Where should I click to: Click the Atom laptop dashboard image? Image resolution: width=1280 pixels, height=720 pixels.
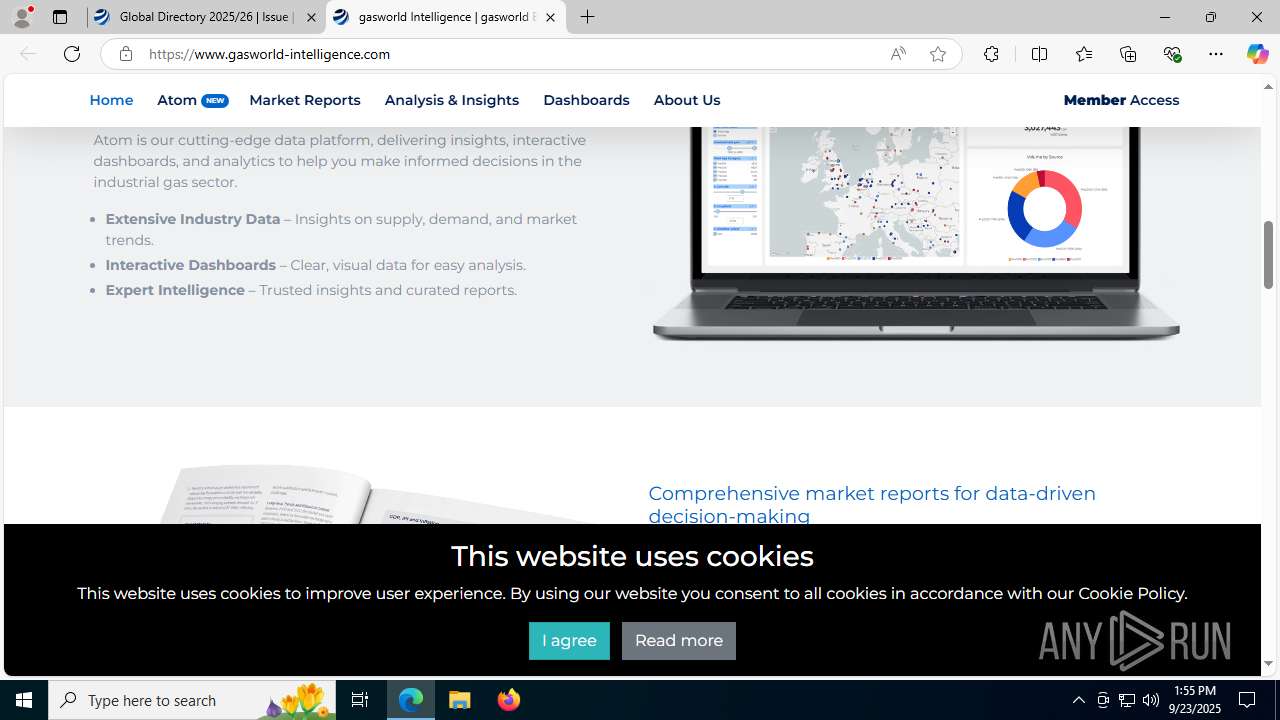click(915, 234)
